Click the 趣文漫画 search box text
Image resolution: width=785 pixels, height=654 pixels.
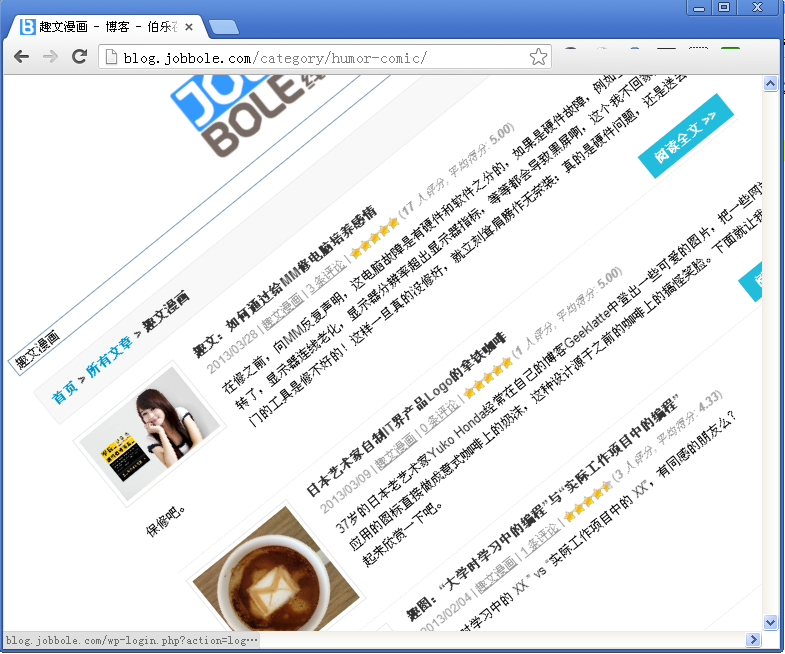(37, 350)
